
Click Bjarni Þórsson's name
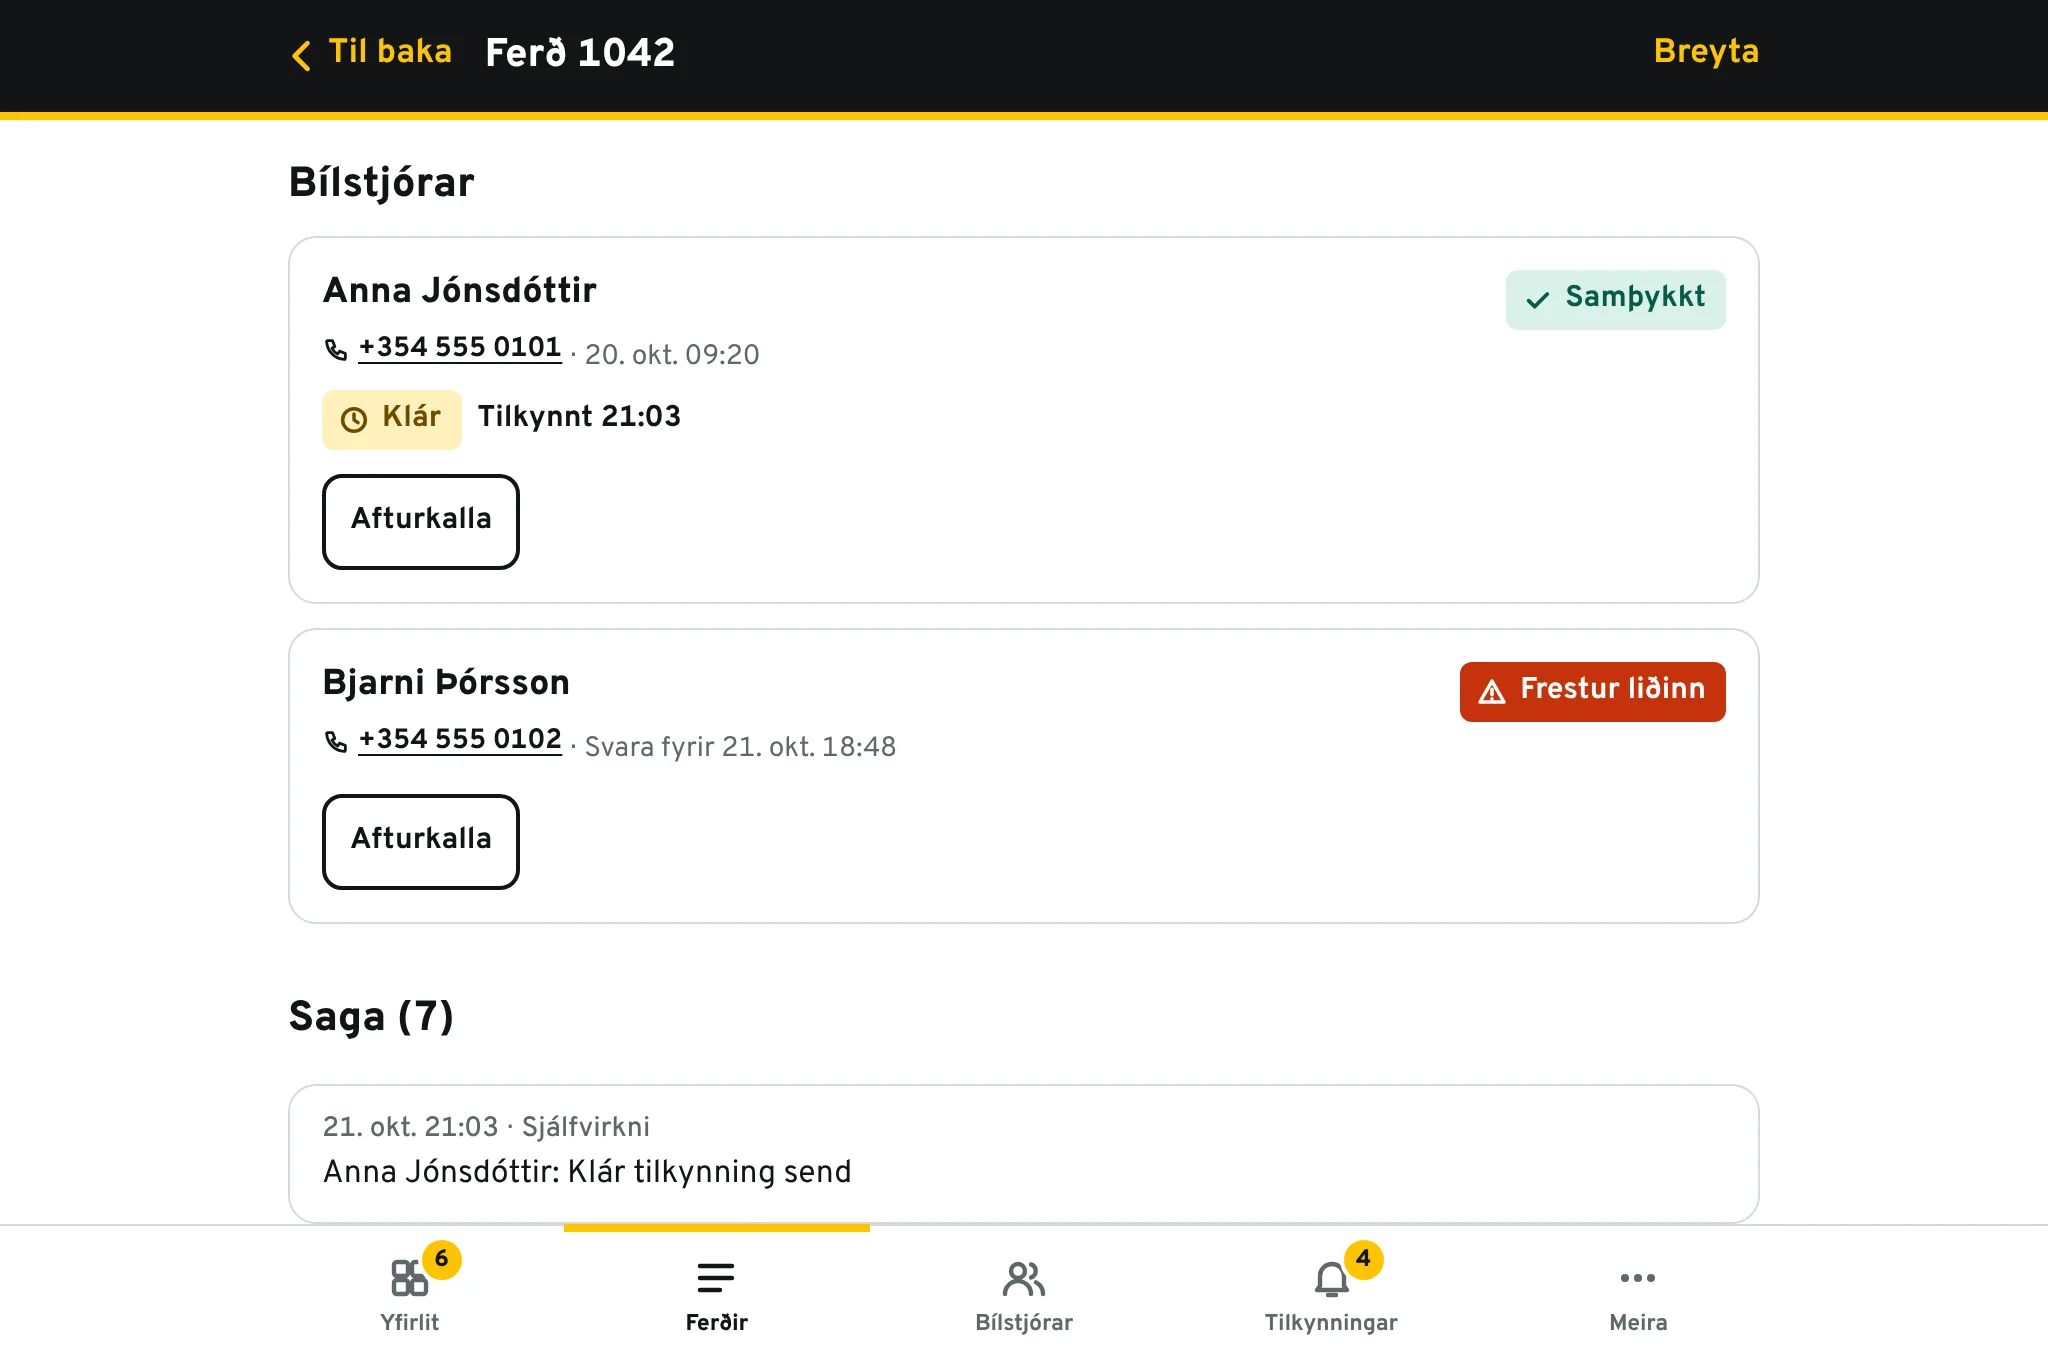(446, 683)
